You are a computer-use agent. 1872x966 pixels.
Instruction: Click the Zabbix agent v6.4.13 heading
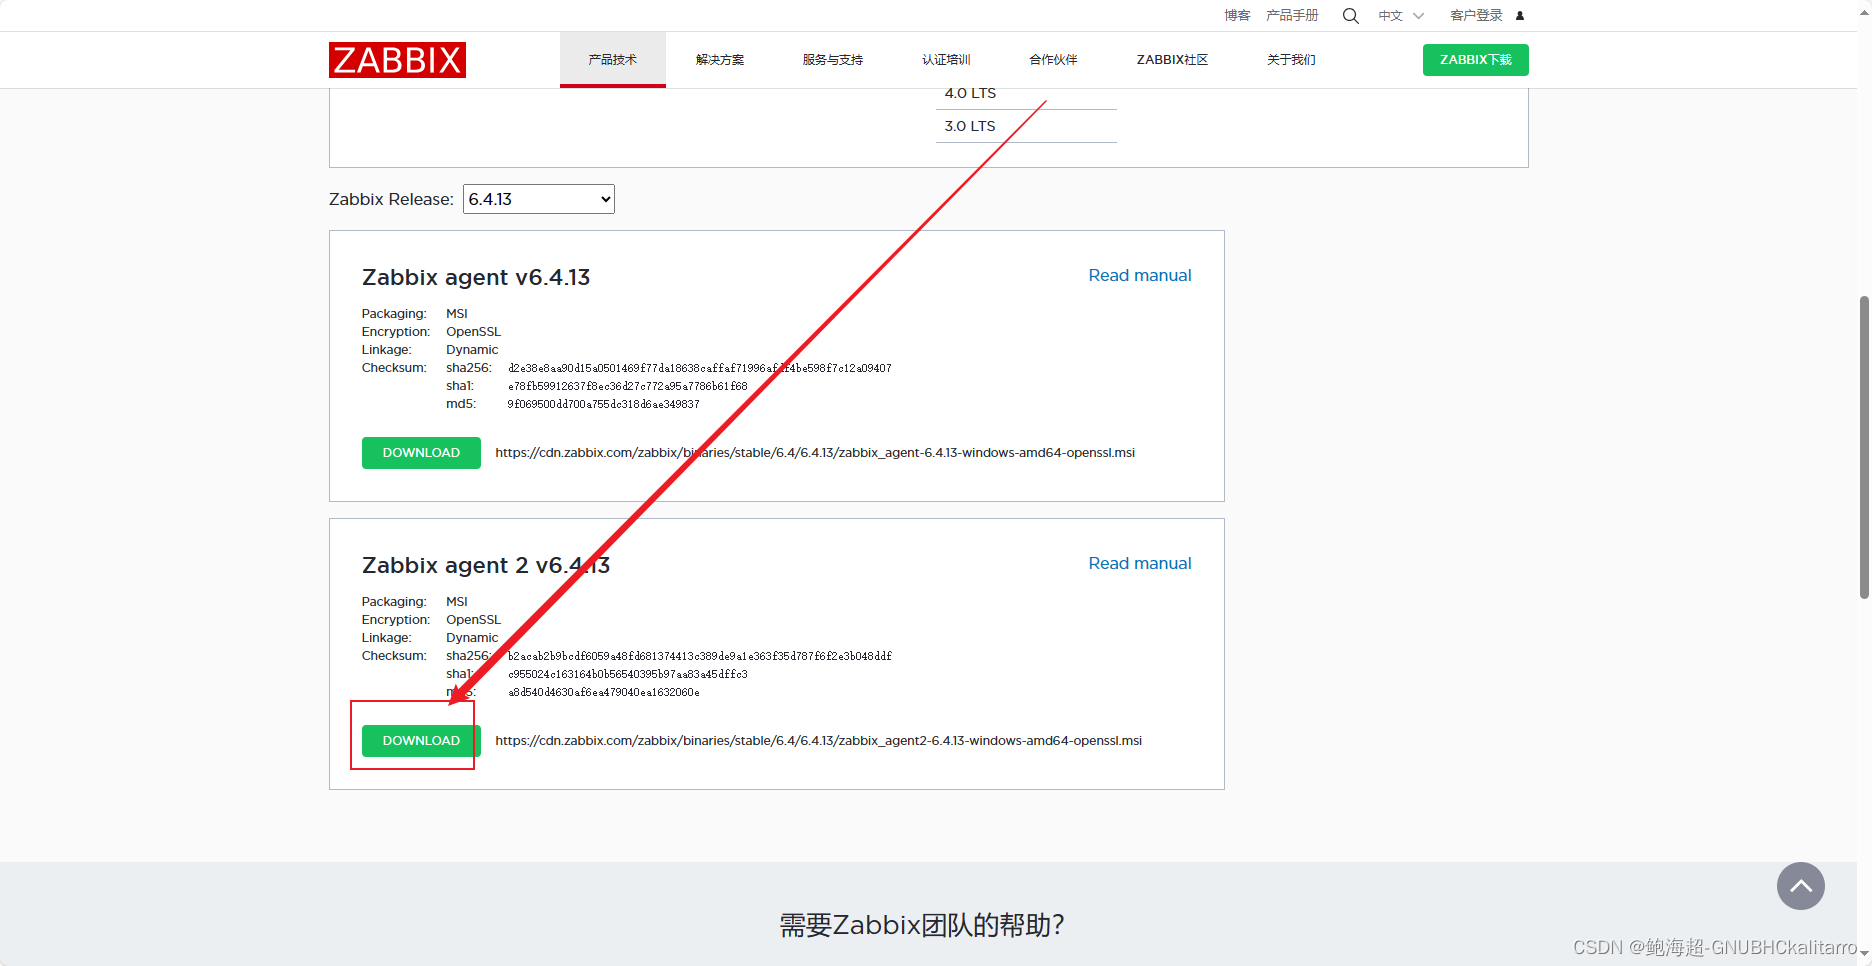pyautogui.click(x=476, y=277)
